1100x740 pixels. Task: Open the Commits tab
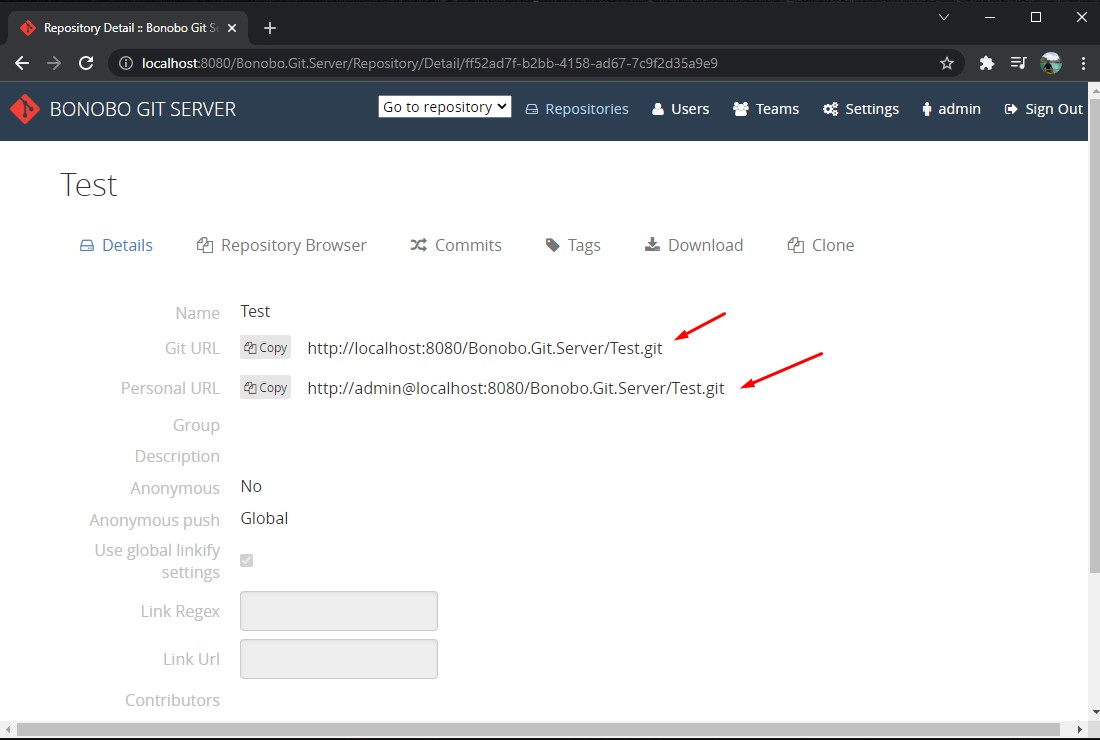[456, 245]
